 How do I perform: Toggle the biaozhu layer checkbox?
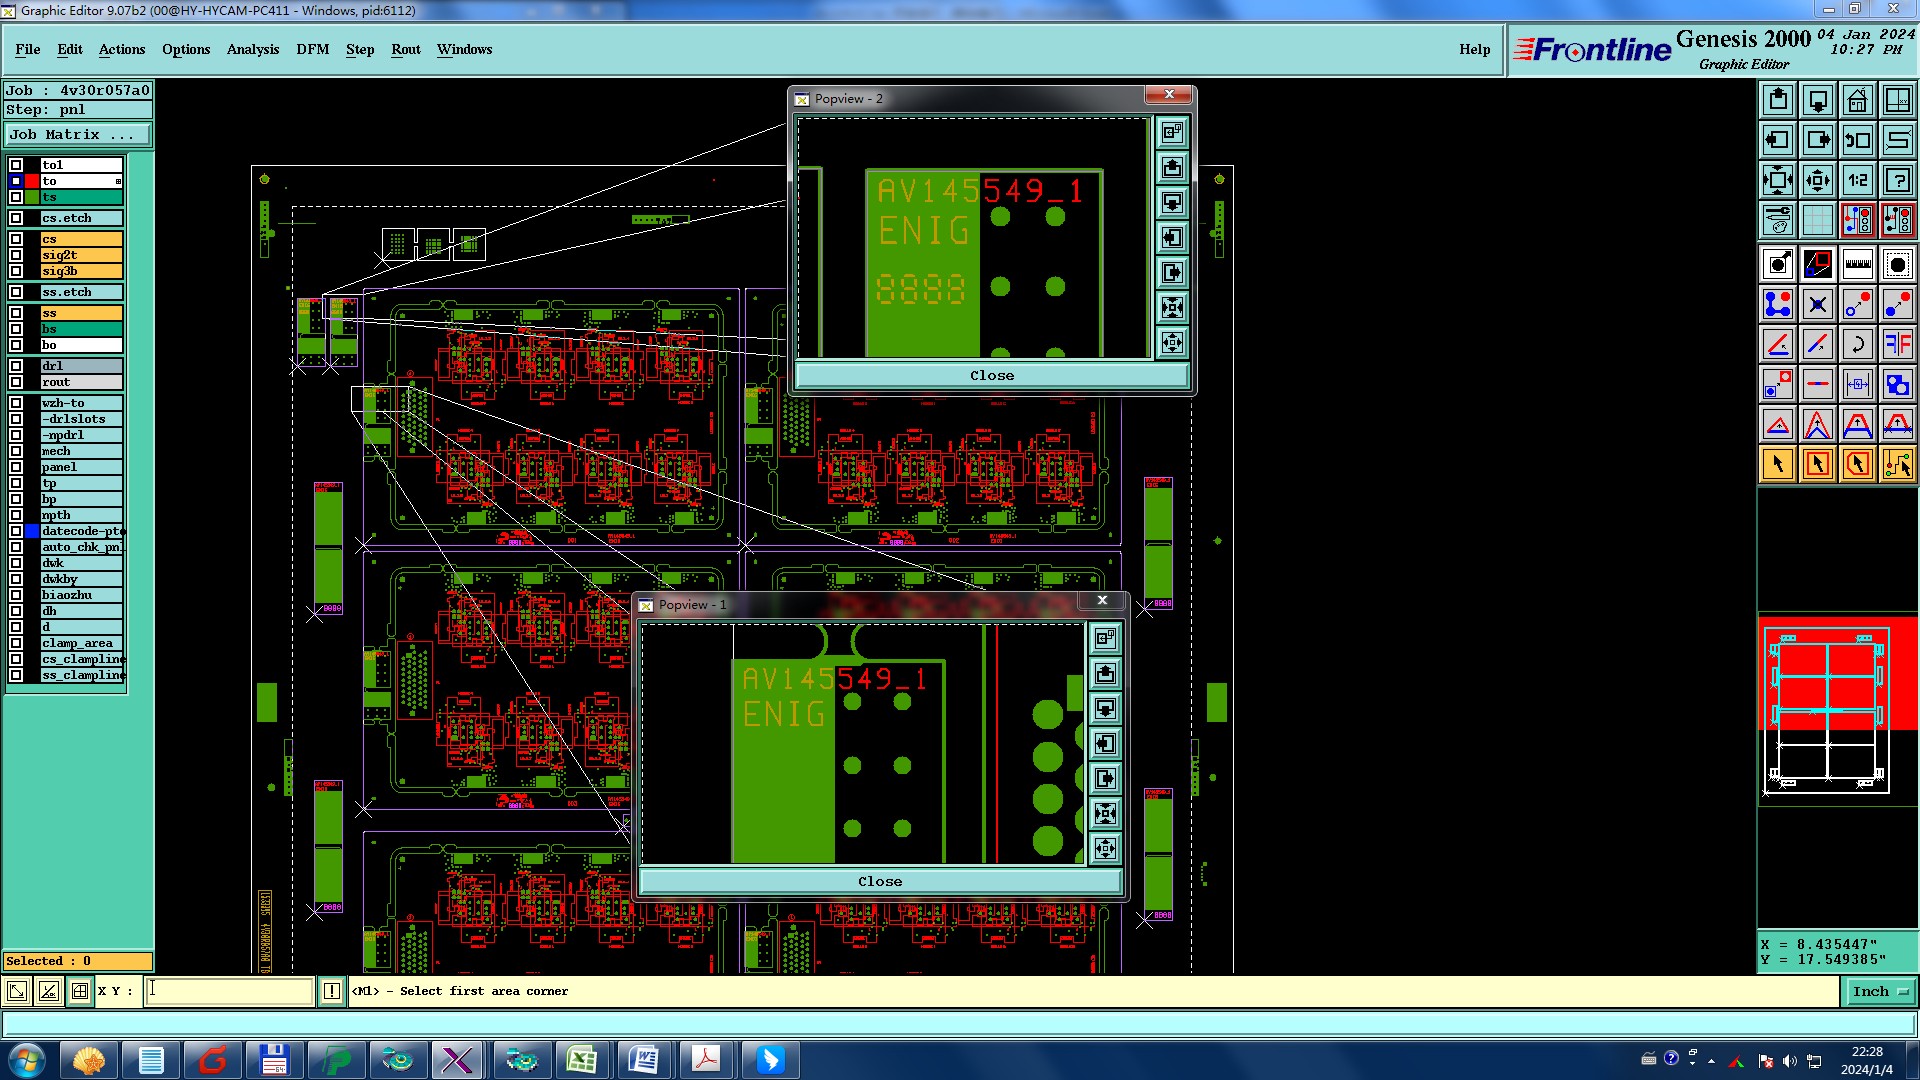point(16,595)
